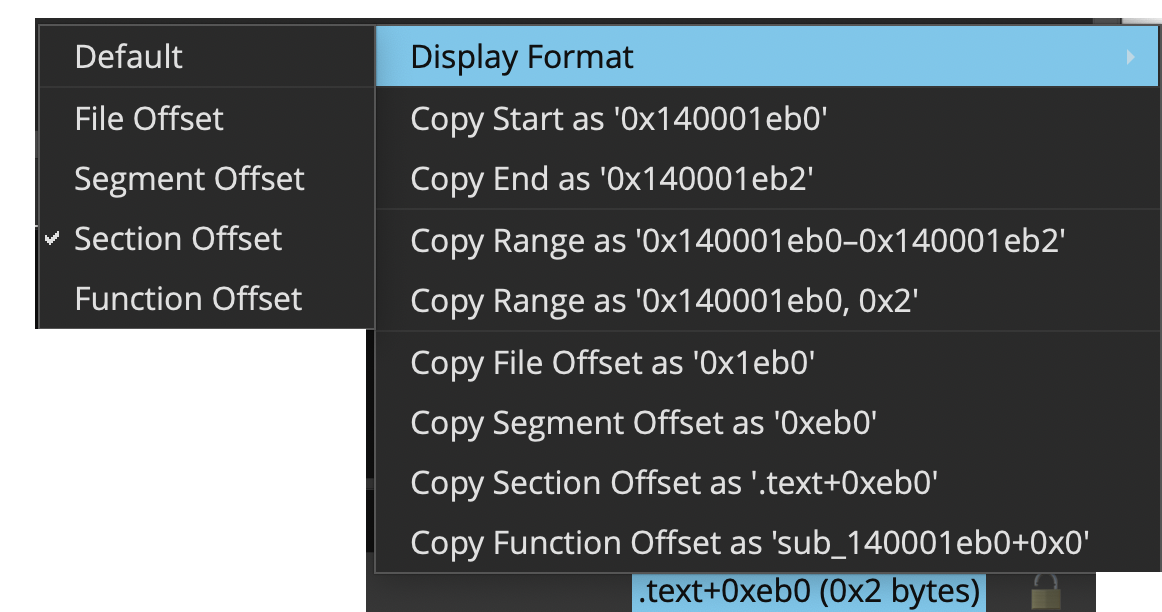Toggle the lock icon in status bar
The height and width of the screenshot is (612, 1162).
coord(1045,593)
